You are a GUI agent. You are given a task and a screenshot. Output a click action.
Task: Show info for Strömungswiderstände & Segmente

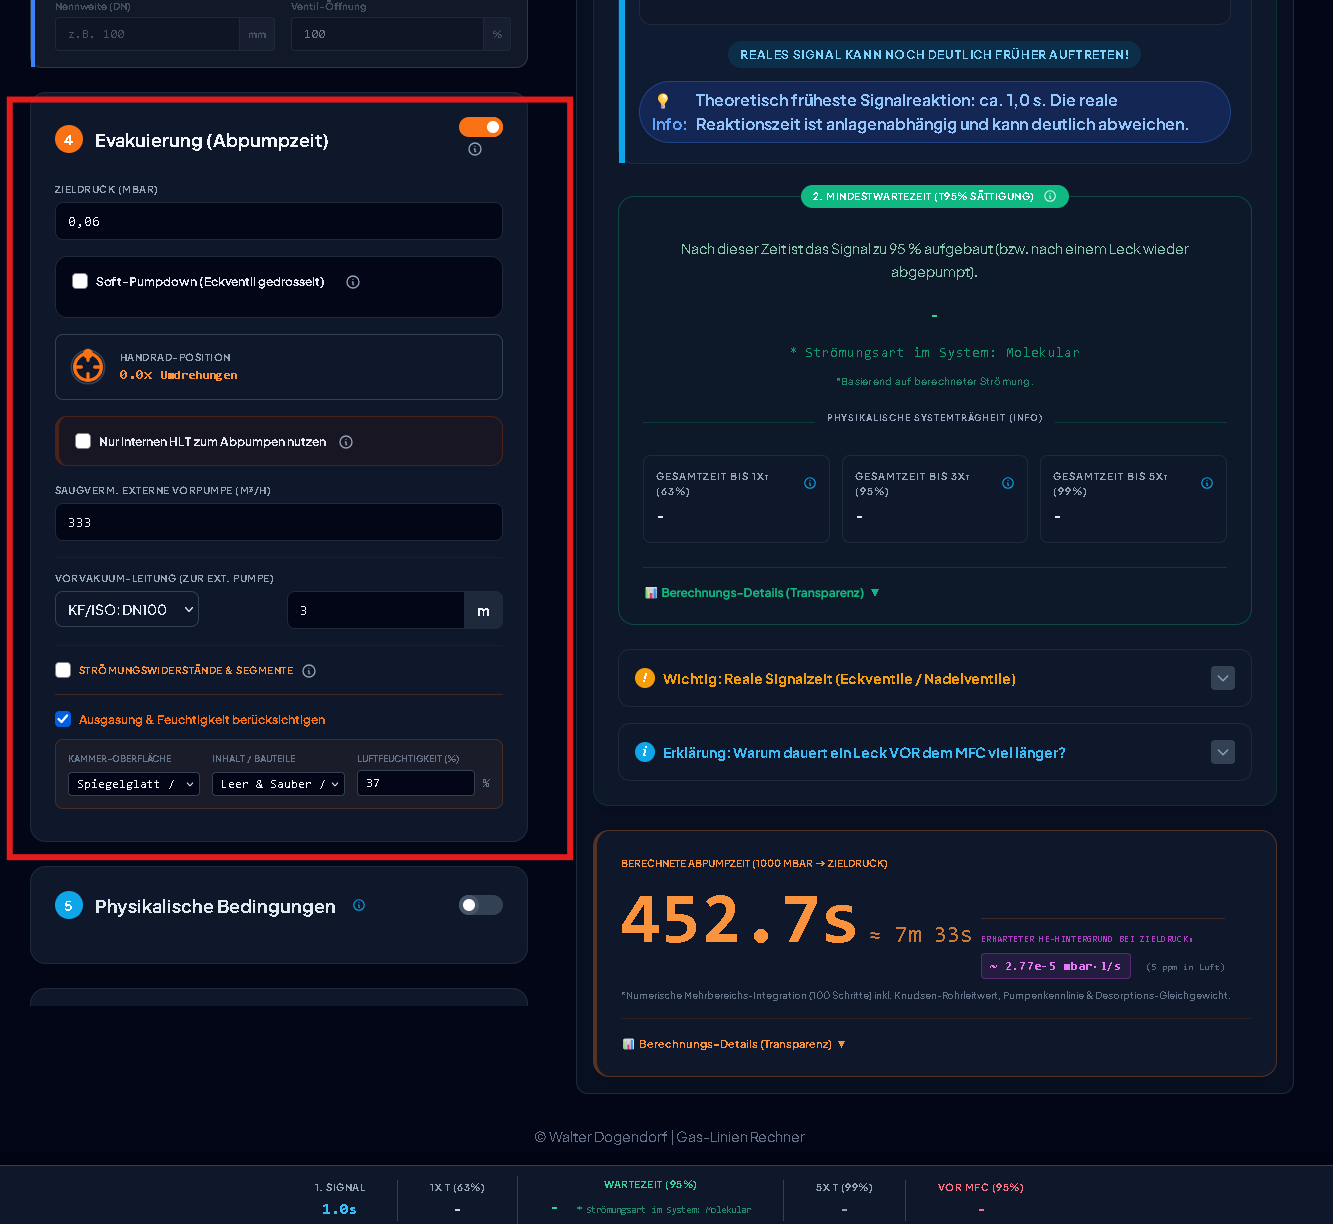click(x=309, y=671)
